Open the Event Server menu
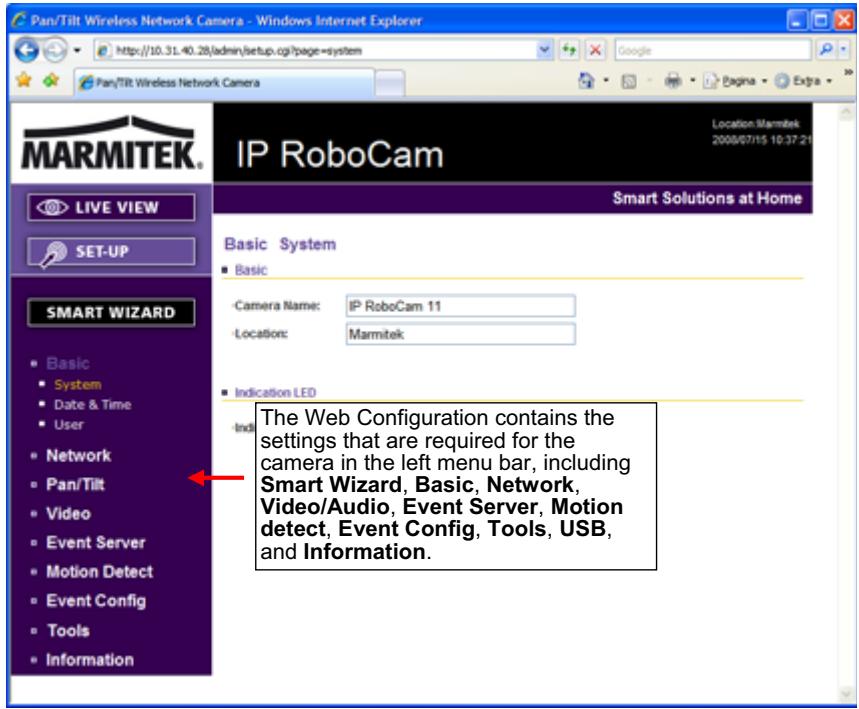Viewport: 859px width, 709px height. [x=95, y=542]
